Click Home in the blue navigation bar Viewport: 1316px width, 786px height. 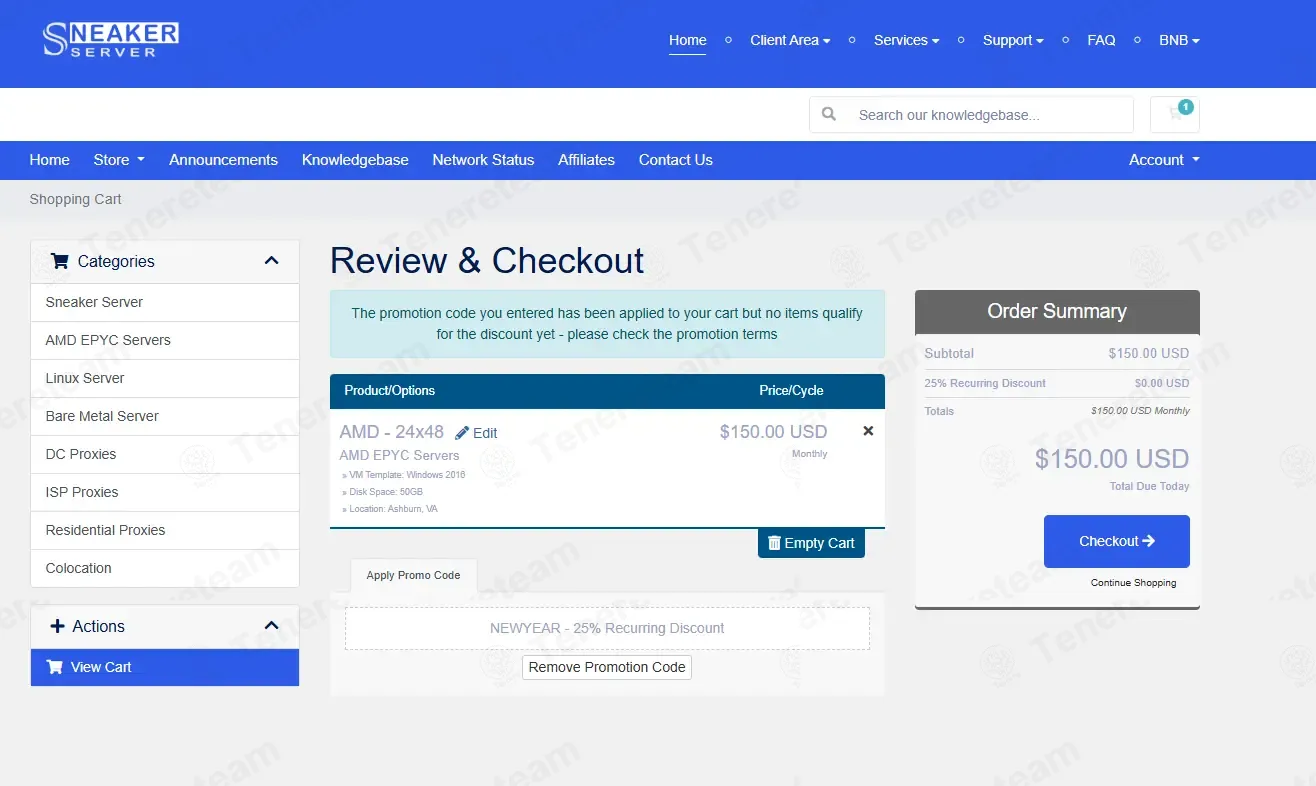50,160
